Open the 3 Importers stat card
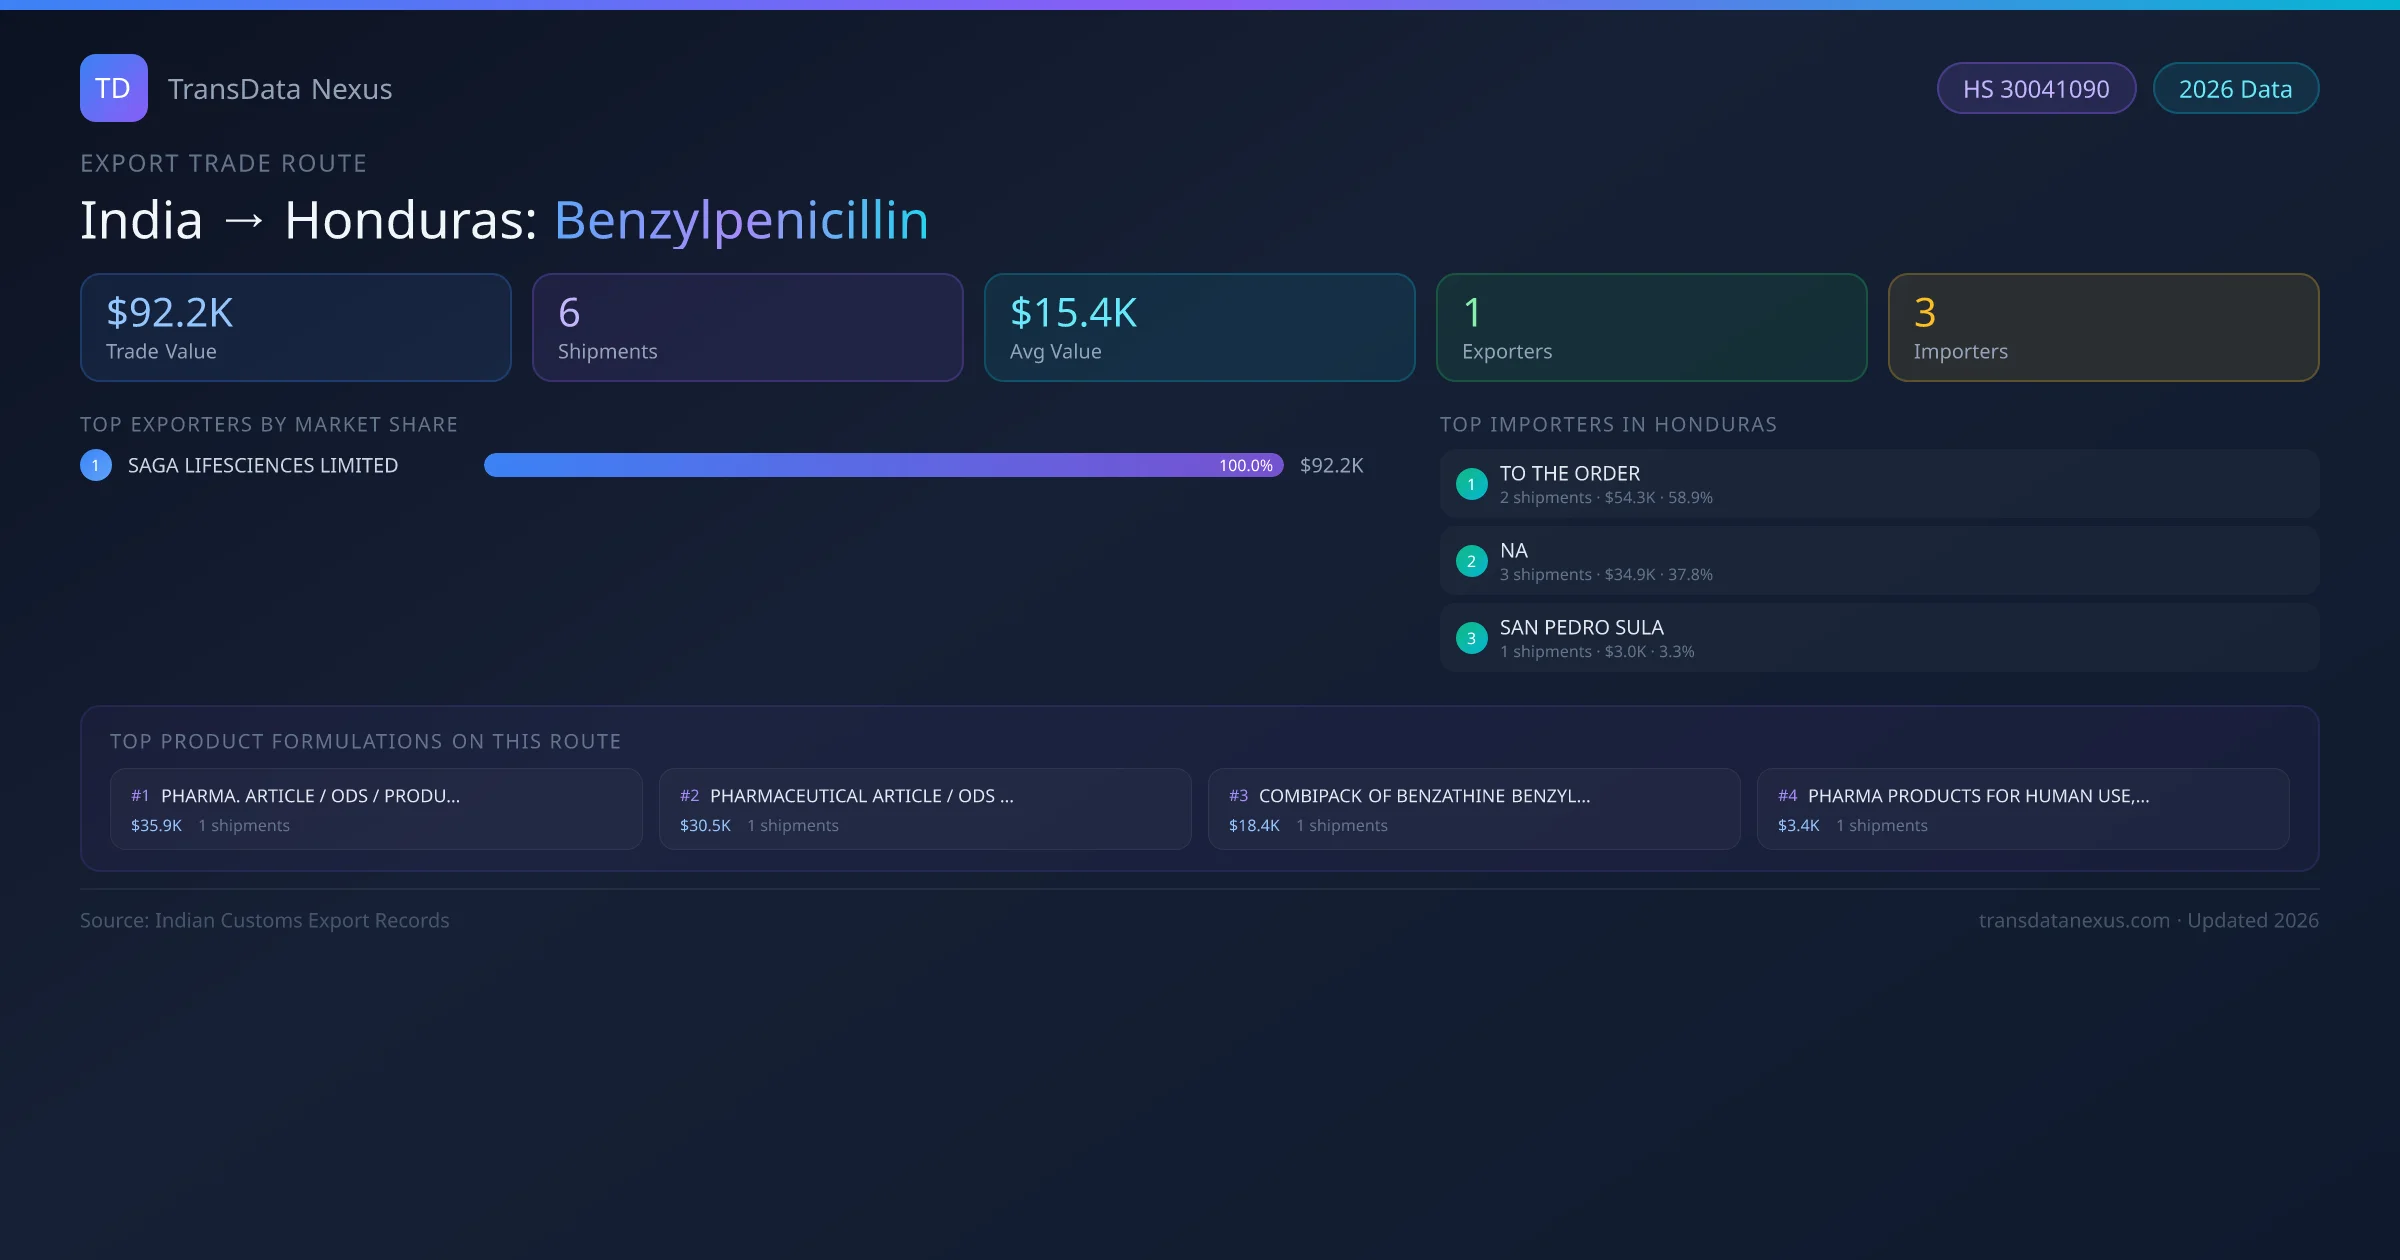This screenshot has height=1260, width=2400. [2103, 328]
